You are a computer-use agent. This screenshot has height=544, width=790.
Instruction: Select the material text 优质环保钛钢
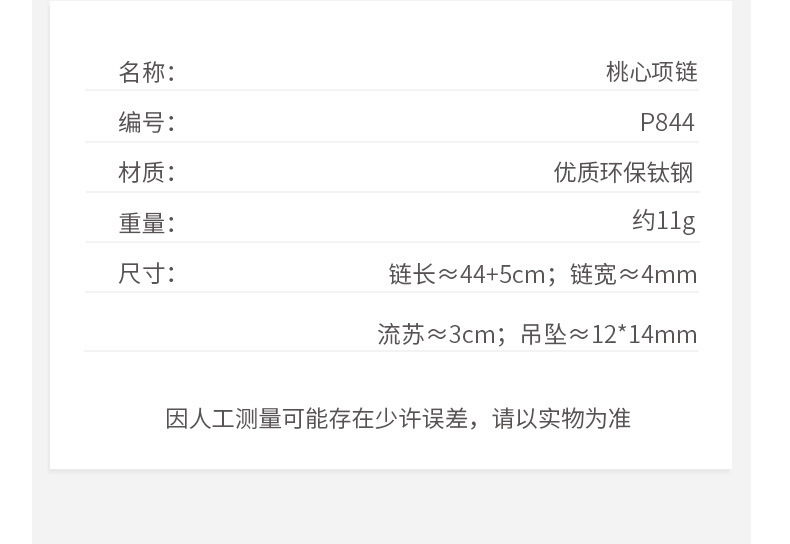coord(624,172)
